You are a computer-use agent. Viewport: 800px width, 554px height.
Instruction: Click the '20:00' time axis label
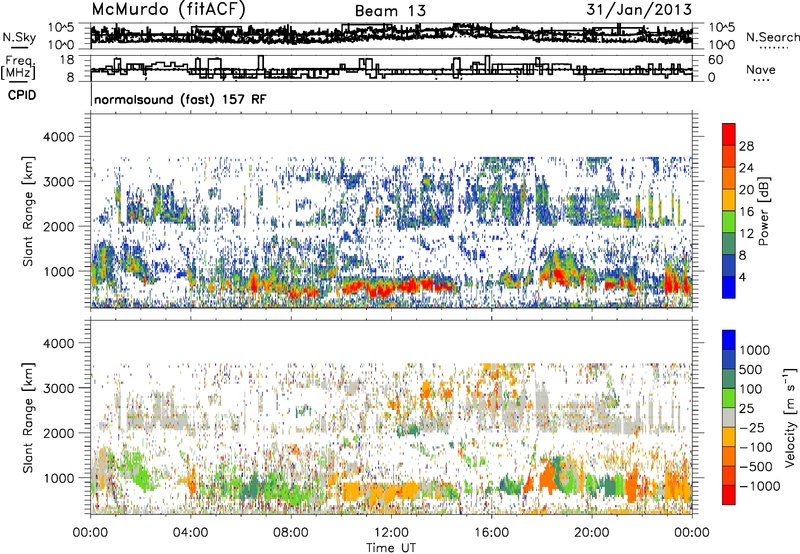click(x=591, y=533)
